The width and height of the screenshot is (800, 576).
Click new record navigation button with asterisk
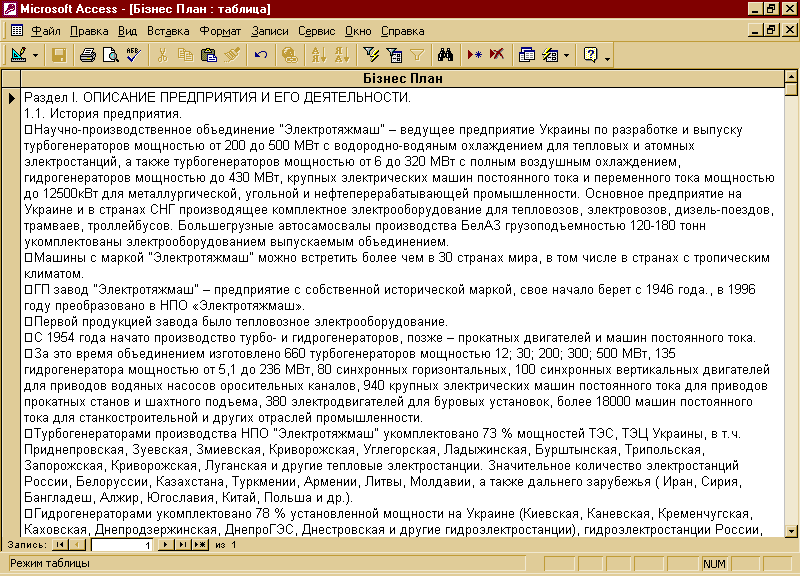[x=200, y=545]
